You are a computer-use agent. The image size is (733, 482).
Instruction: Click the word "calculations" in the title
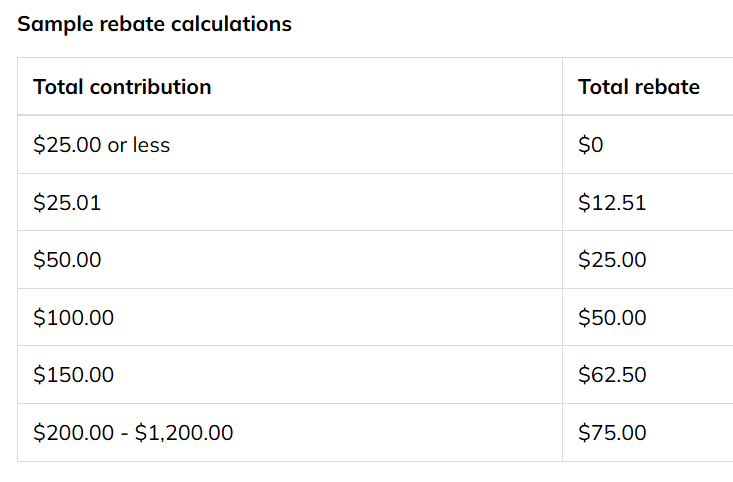[231, 24]
